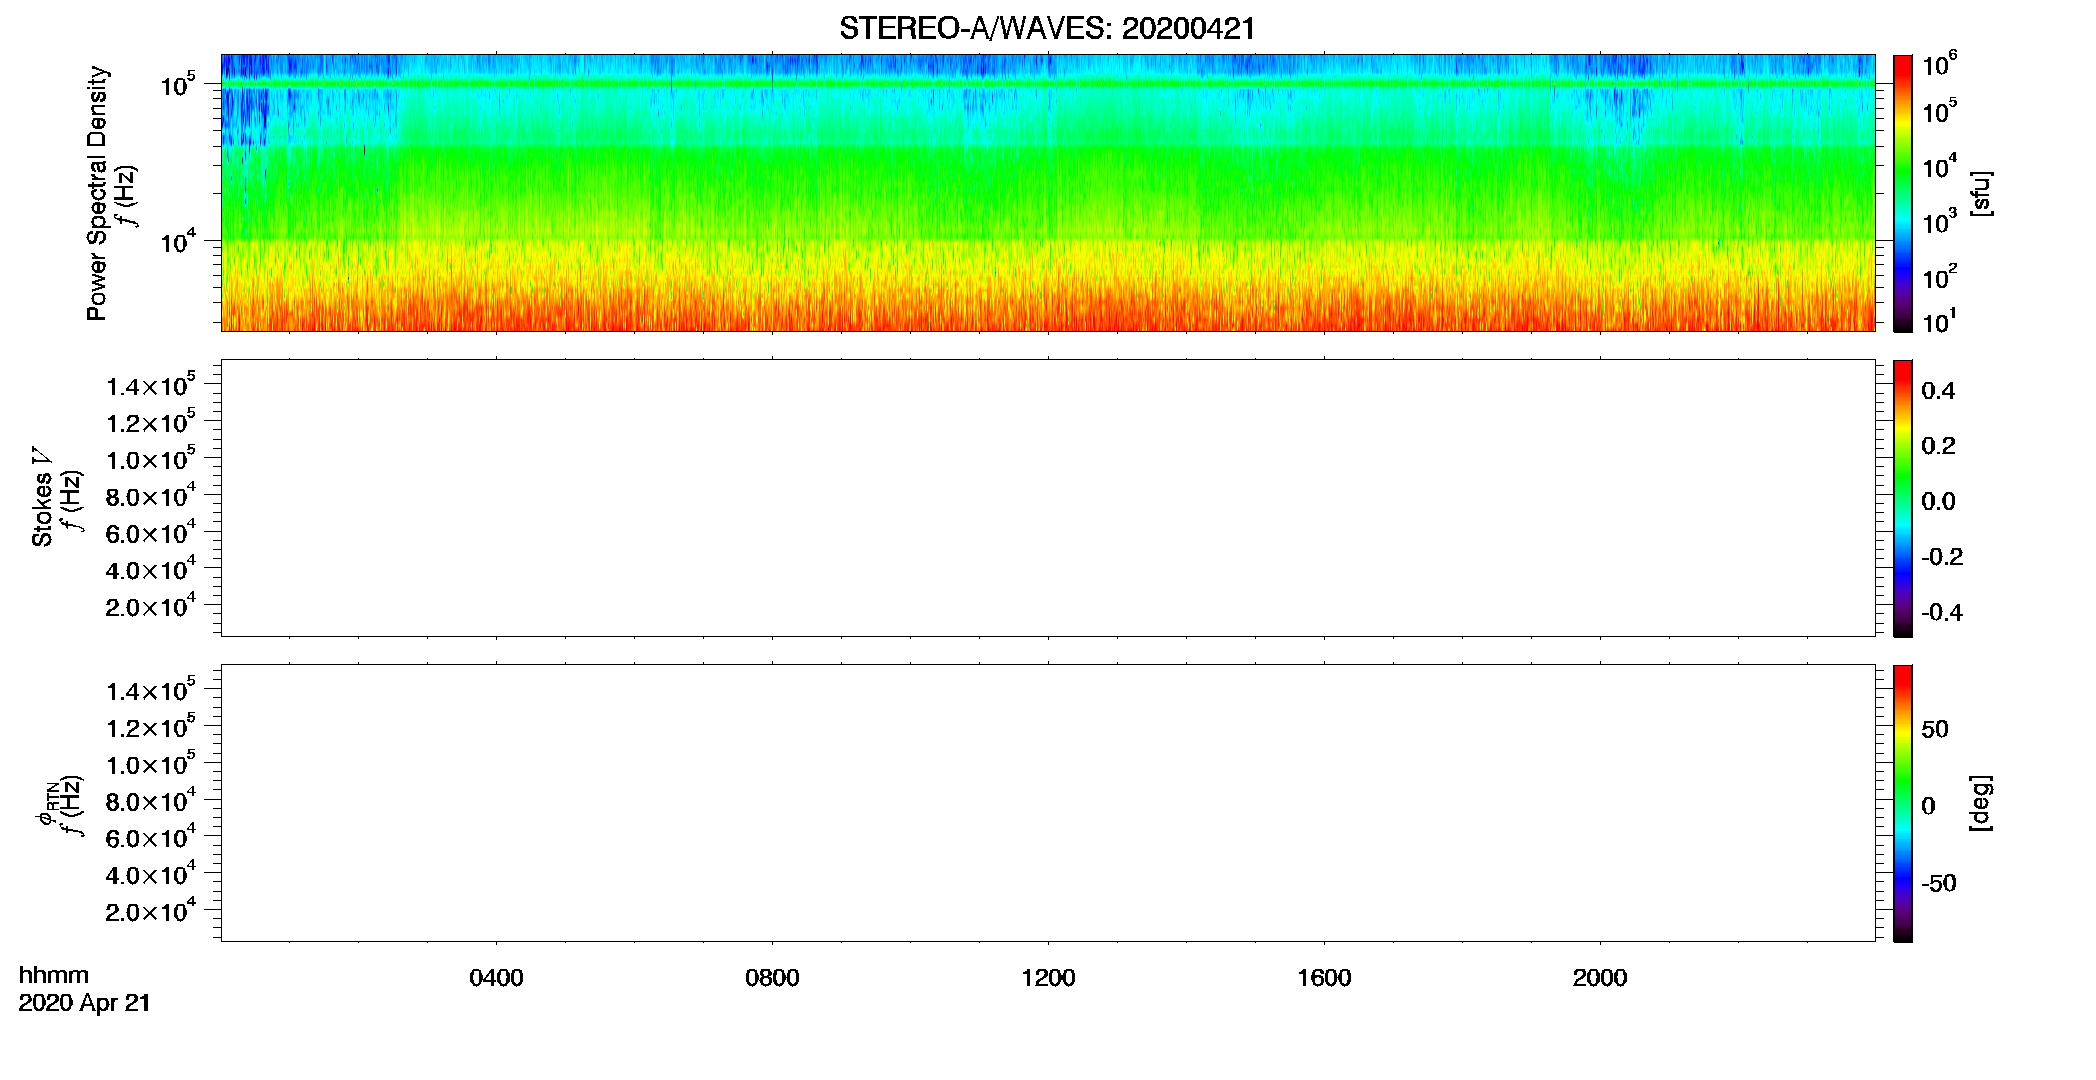Select the 2000 time tick label
Screen dimensions: 2096x1080
coord(1600,978)
